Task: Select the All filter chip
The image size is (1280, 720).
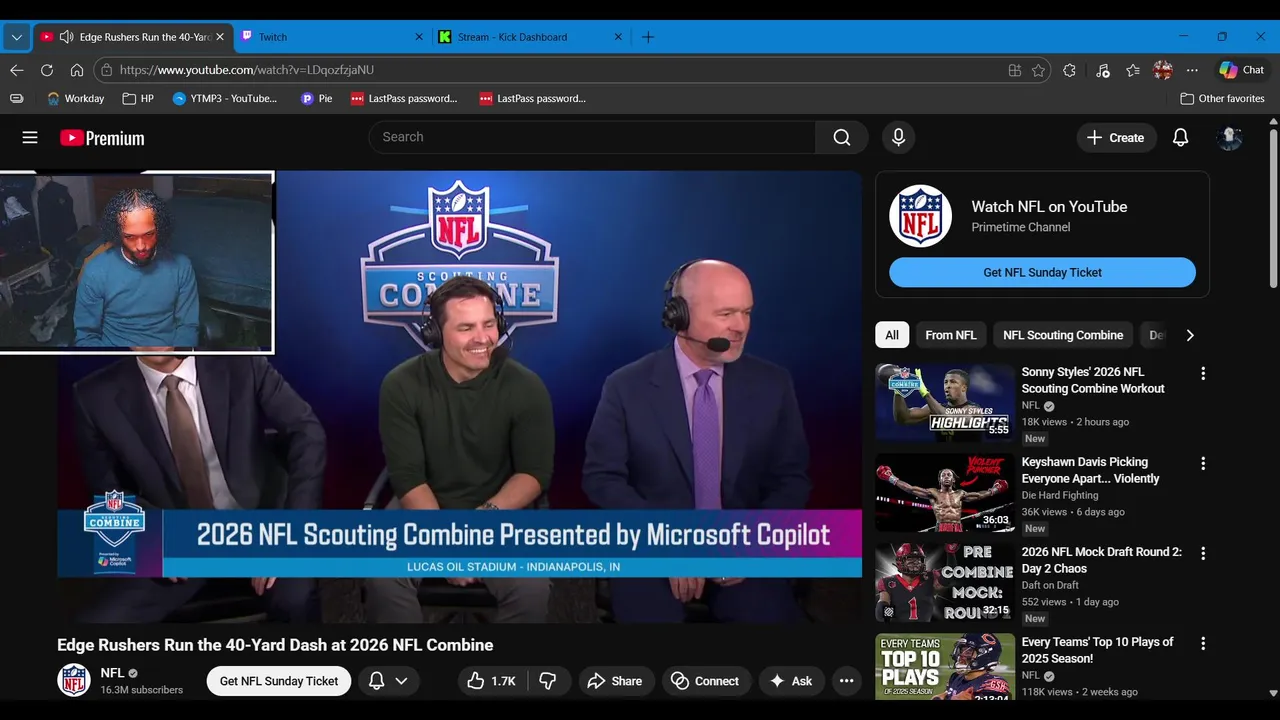Action: click(x=892, y=335)
